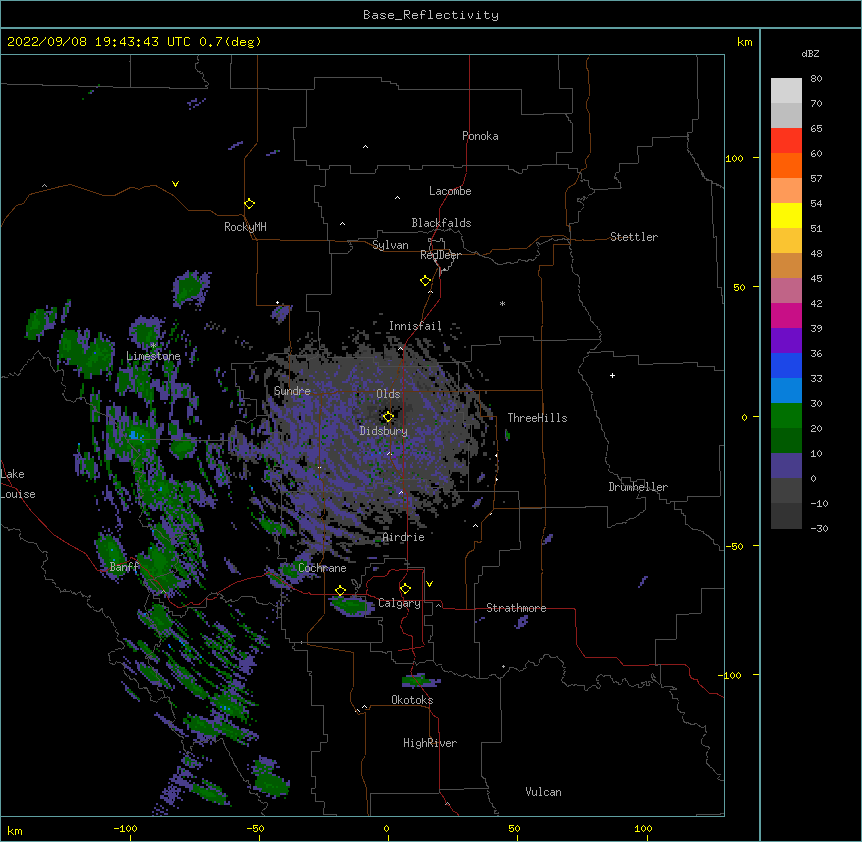Click the 100 tick on the right axis
Screen dimensions: 862x842
point(734,158)
